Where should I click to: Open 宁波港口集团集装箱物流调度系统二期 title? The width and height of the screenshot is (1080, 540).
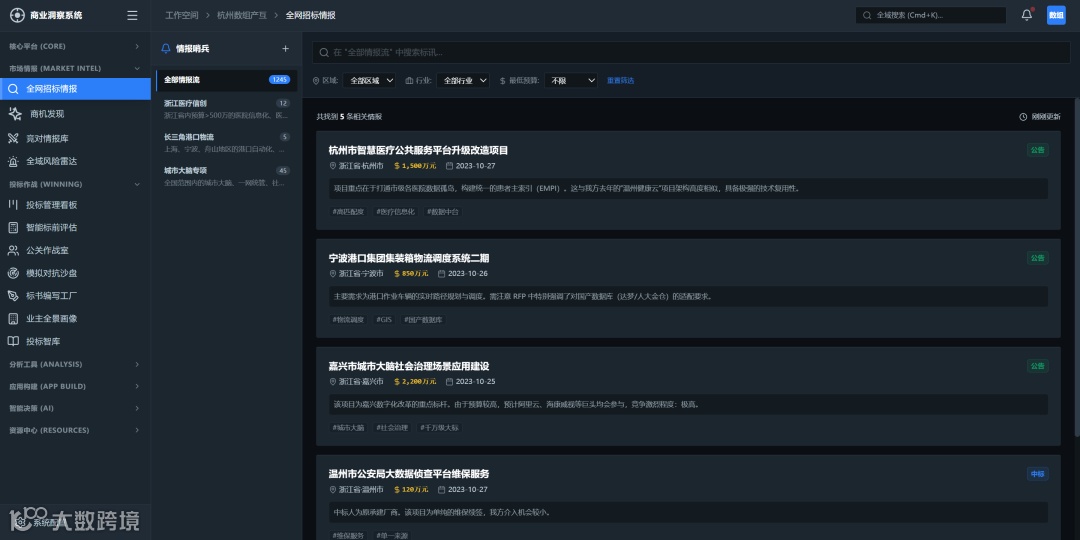click(x=409, y=258)
